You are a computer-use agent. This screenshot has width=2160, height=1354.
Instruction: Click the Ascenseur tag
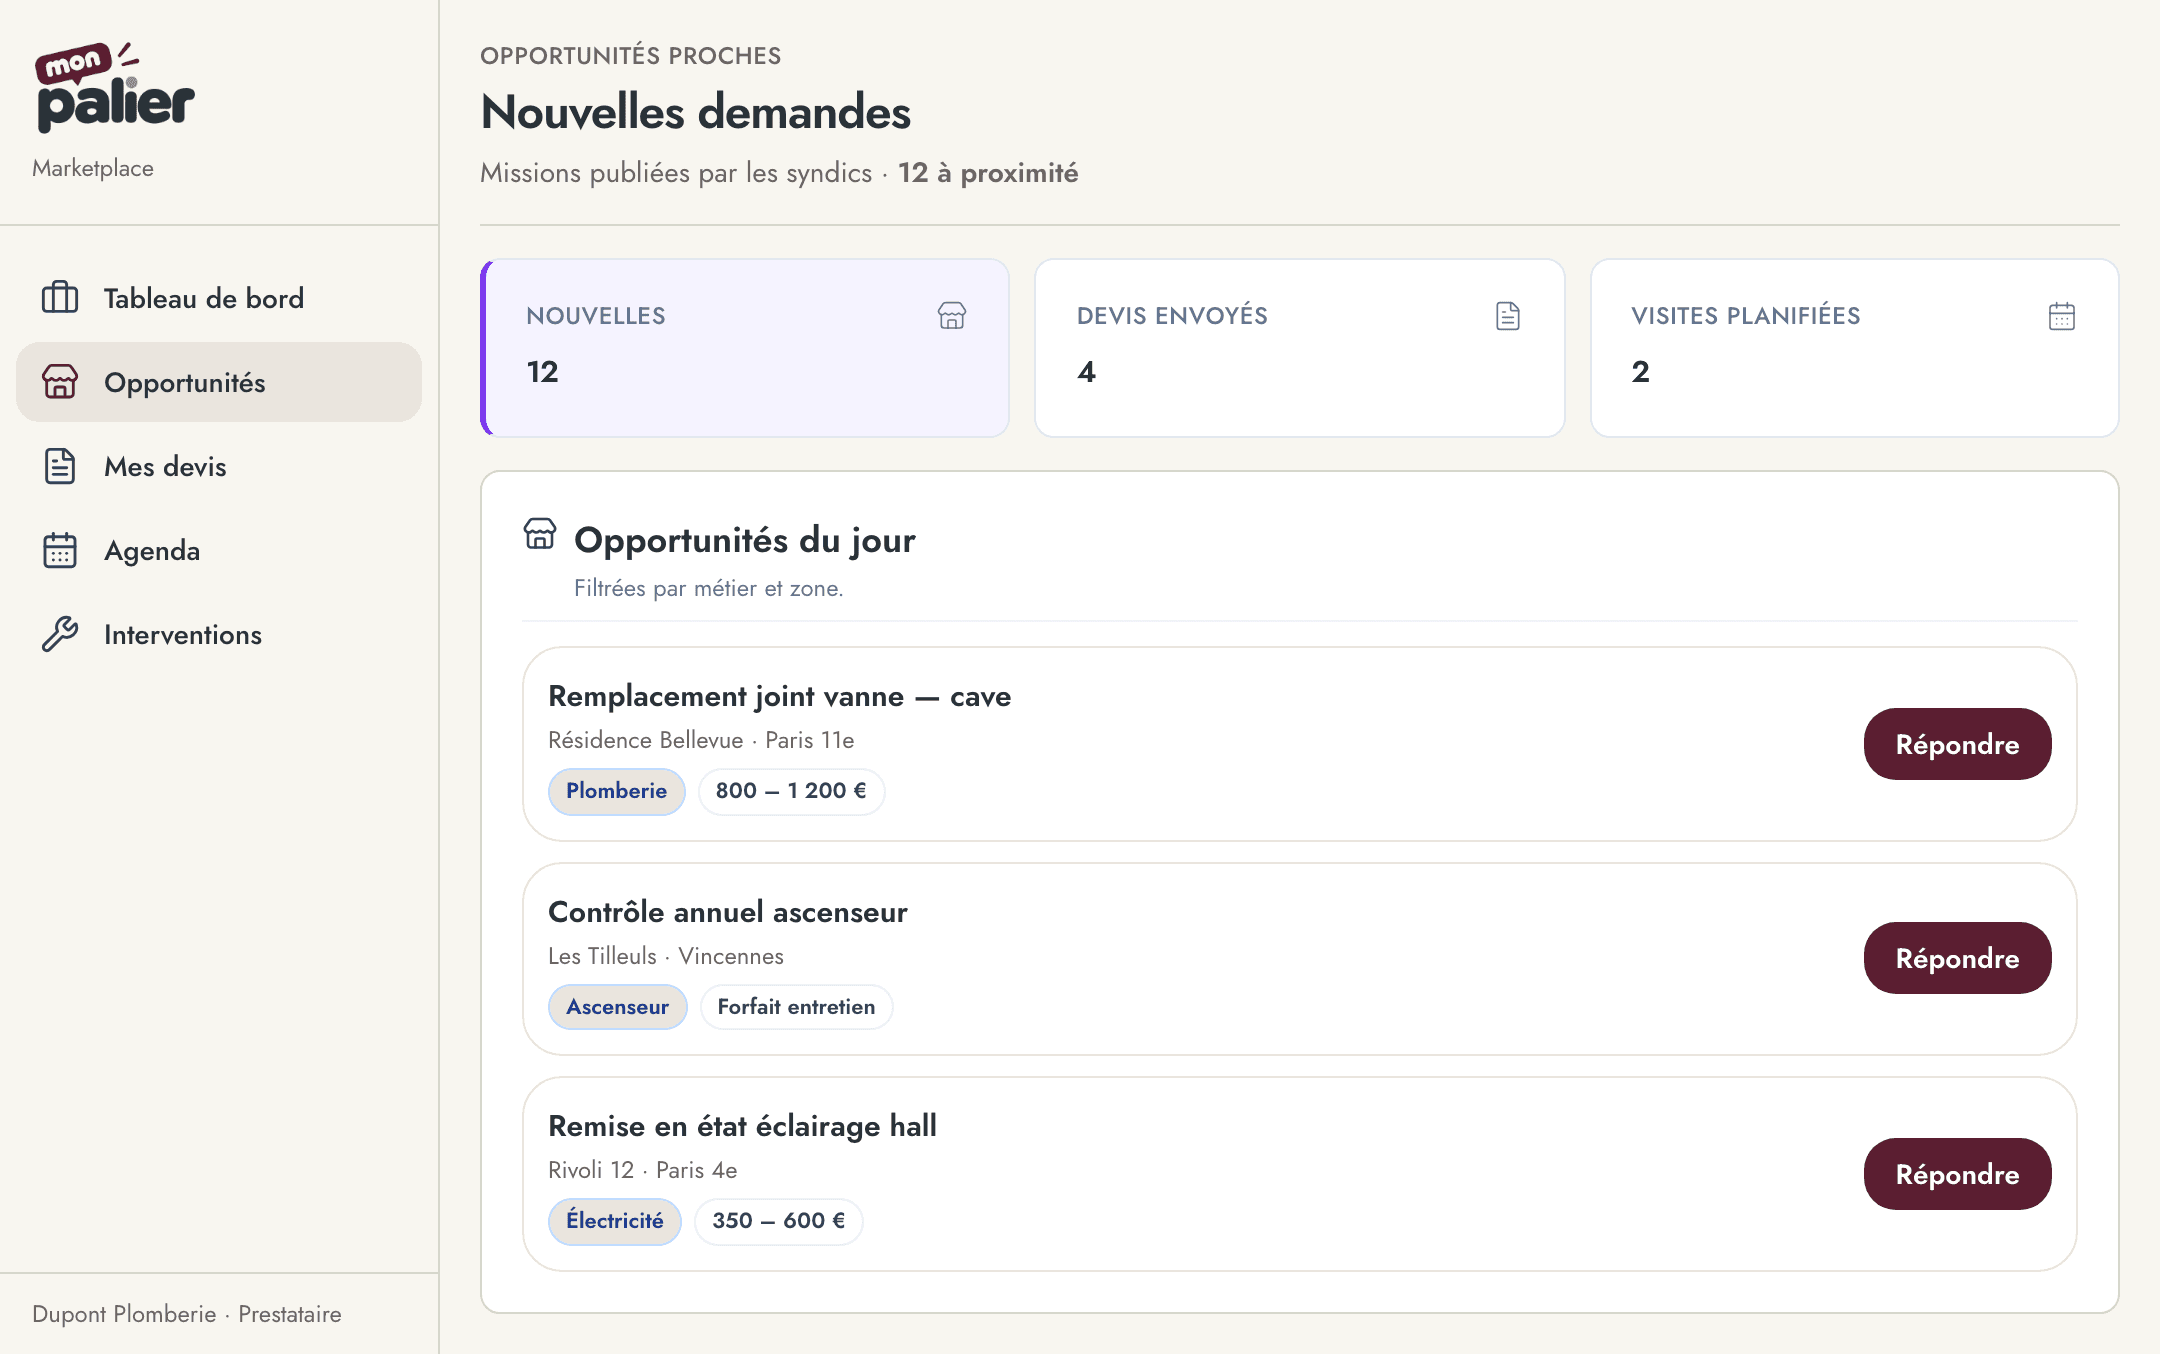(x=617, y=1006)
